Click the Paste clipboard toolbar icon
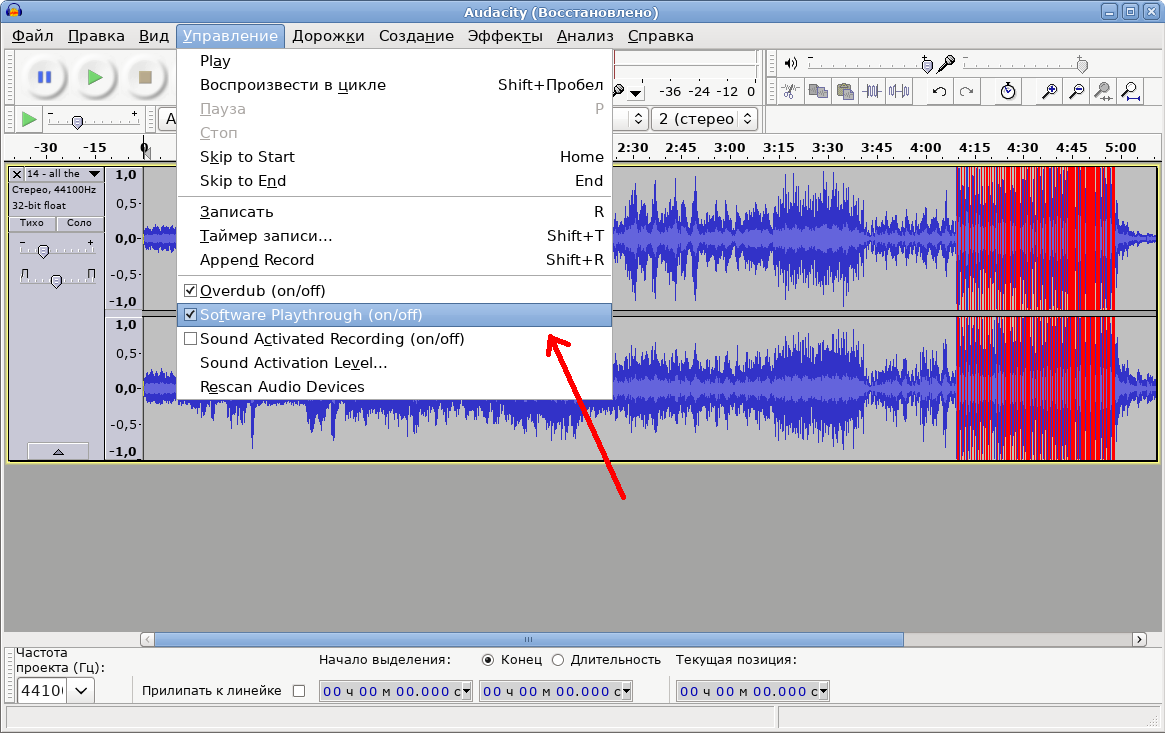 tap(845, 91)
